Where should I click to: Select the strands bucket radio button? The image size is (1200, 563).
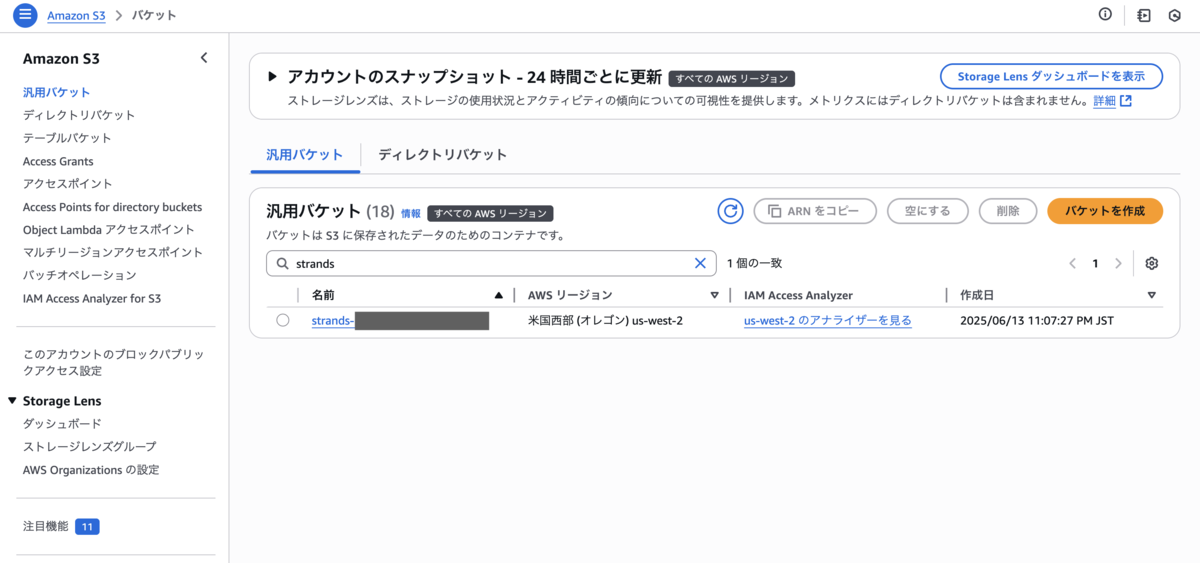point(283,320)
